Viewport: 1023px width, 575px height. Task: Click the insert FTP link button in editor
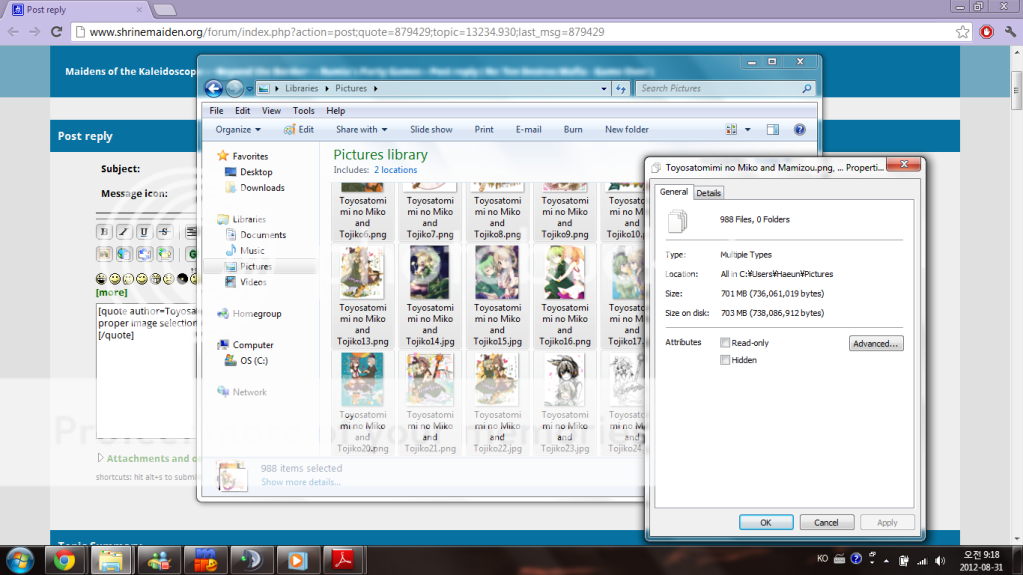click(164, 254)
